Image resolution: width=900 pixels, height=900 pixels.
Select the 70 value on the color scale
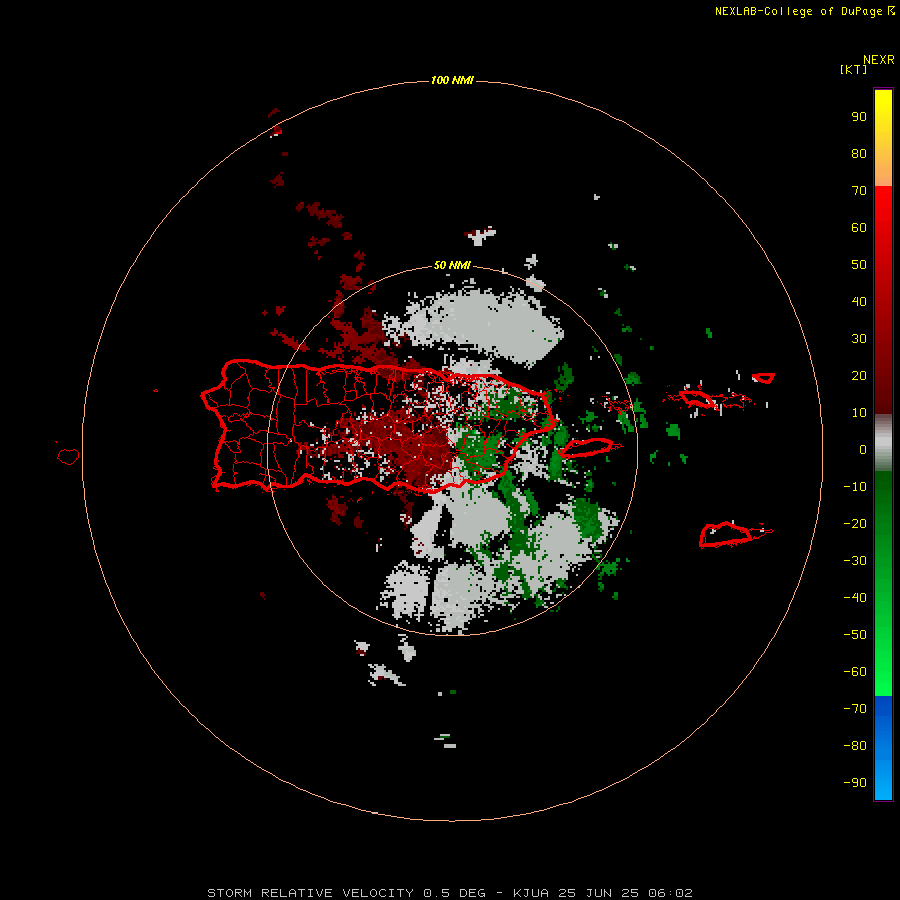859,191
